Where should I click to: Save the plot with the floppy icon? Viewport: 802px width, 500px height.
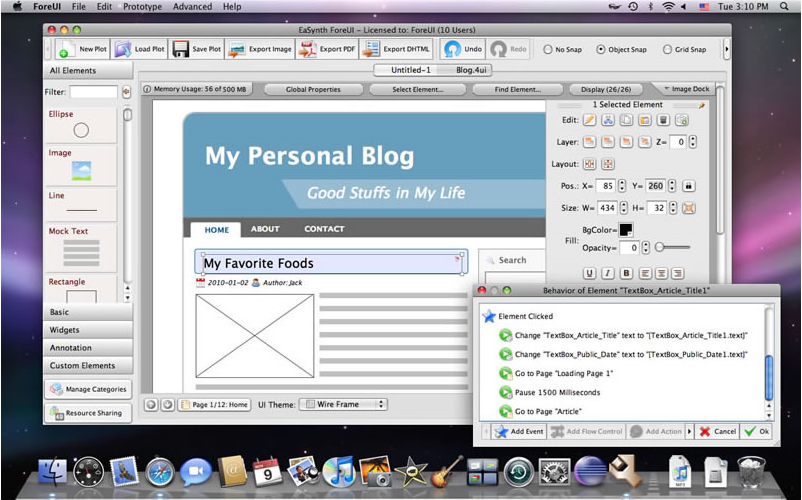pyautogui.click(x=196, y=49)
